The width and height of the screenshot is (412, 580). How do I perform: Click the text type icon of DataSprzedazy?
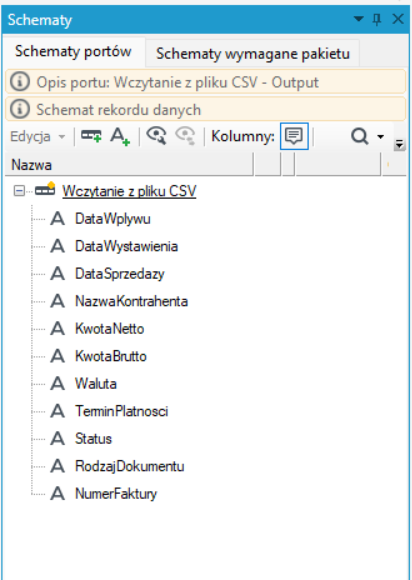(57, 274)
